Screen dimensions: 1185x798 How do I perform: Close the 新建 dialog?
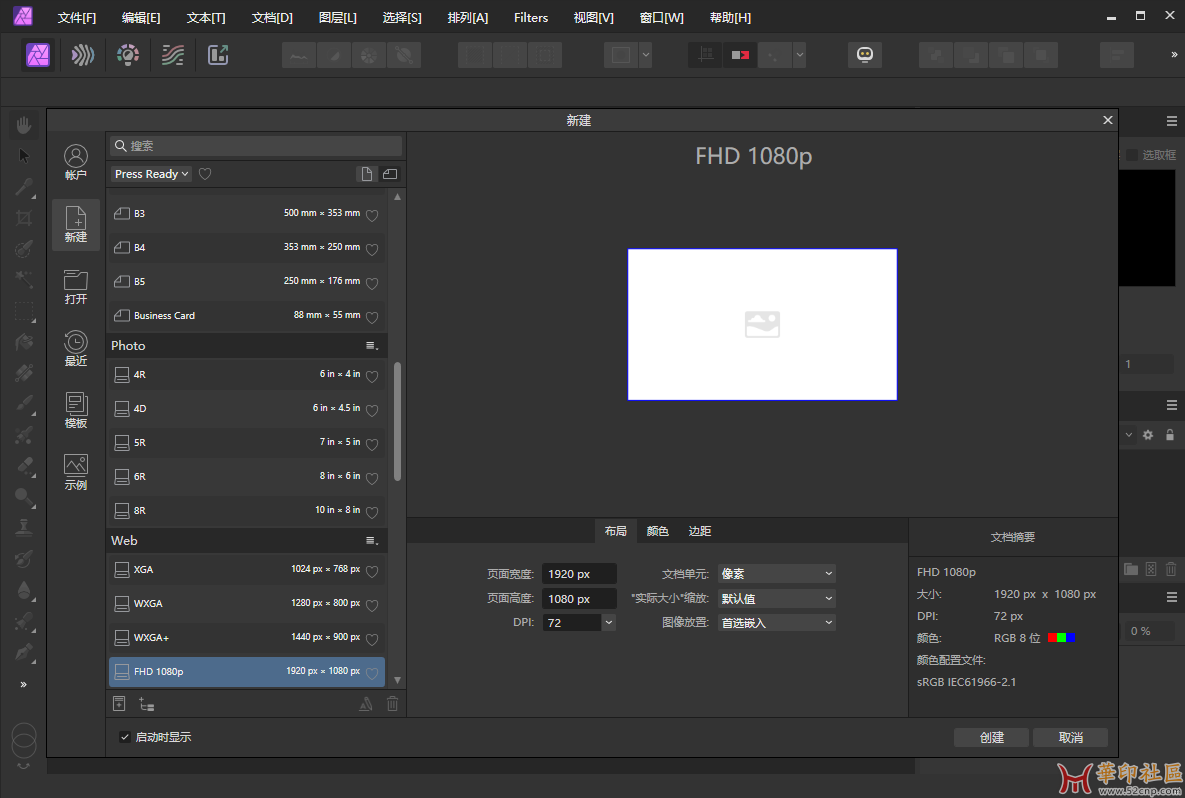point(1107,120)
